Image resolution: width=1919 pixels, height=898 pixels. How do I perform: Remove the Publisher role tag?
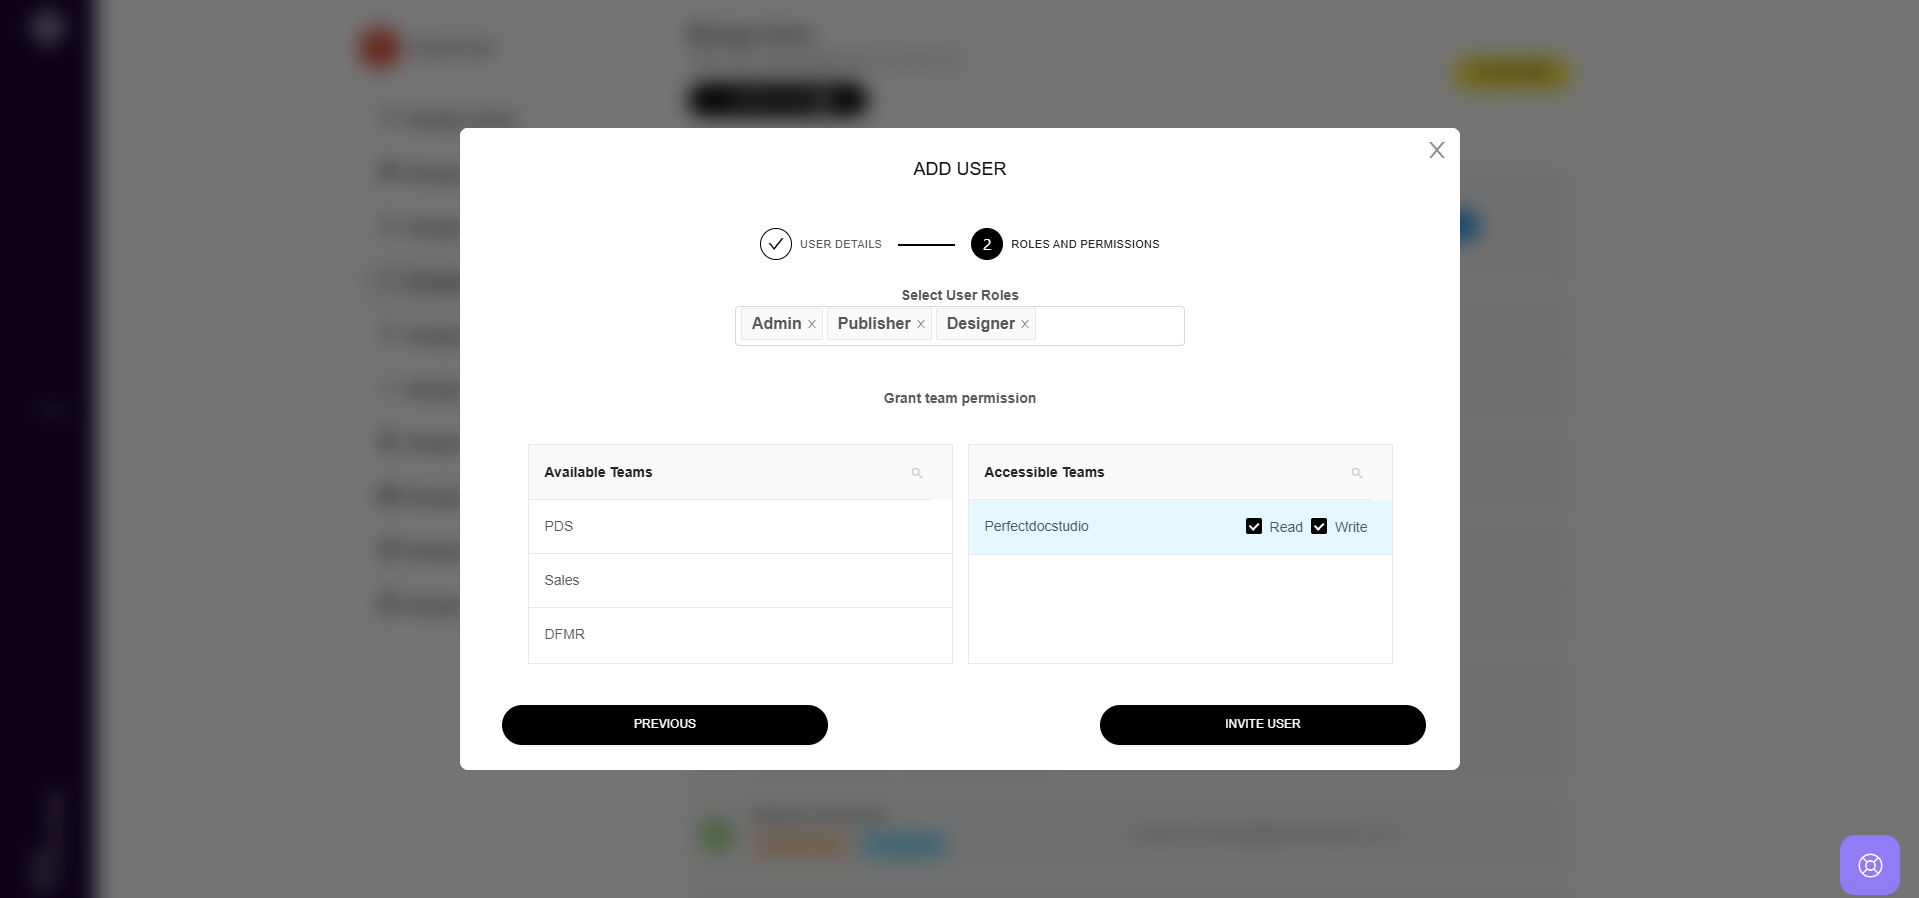pyautogui.click(x=921, y=324)
